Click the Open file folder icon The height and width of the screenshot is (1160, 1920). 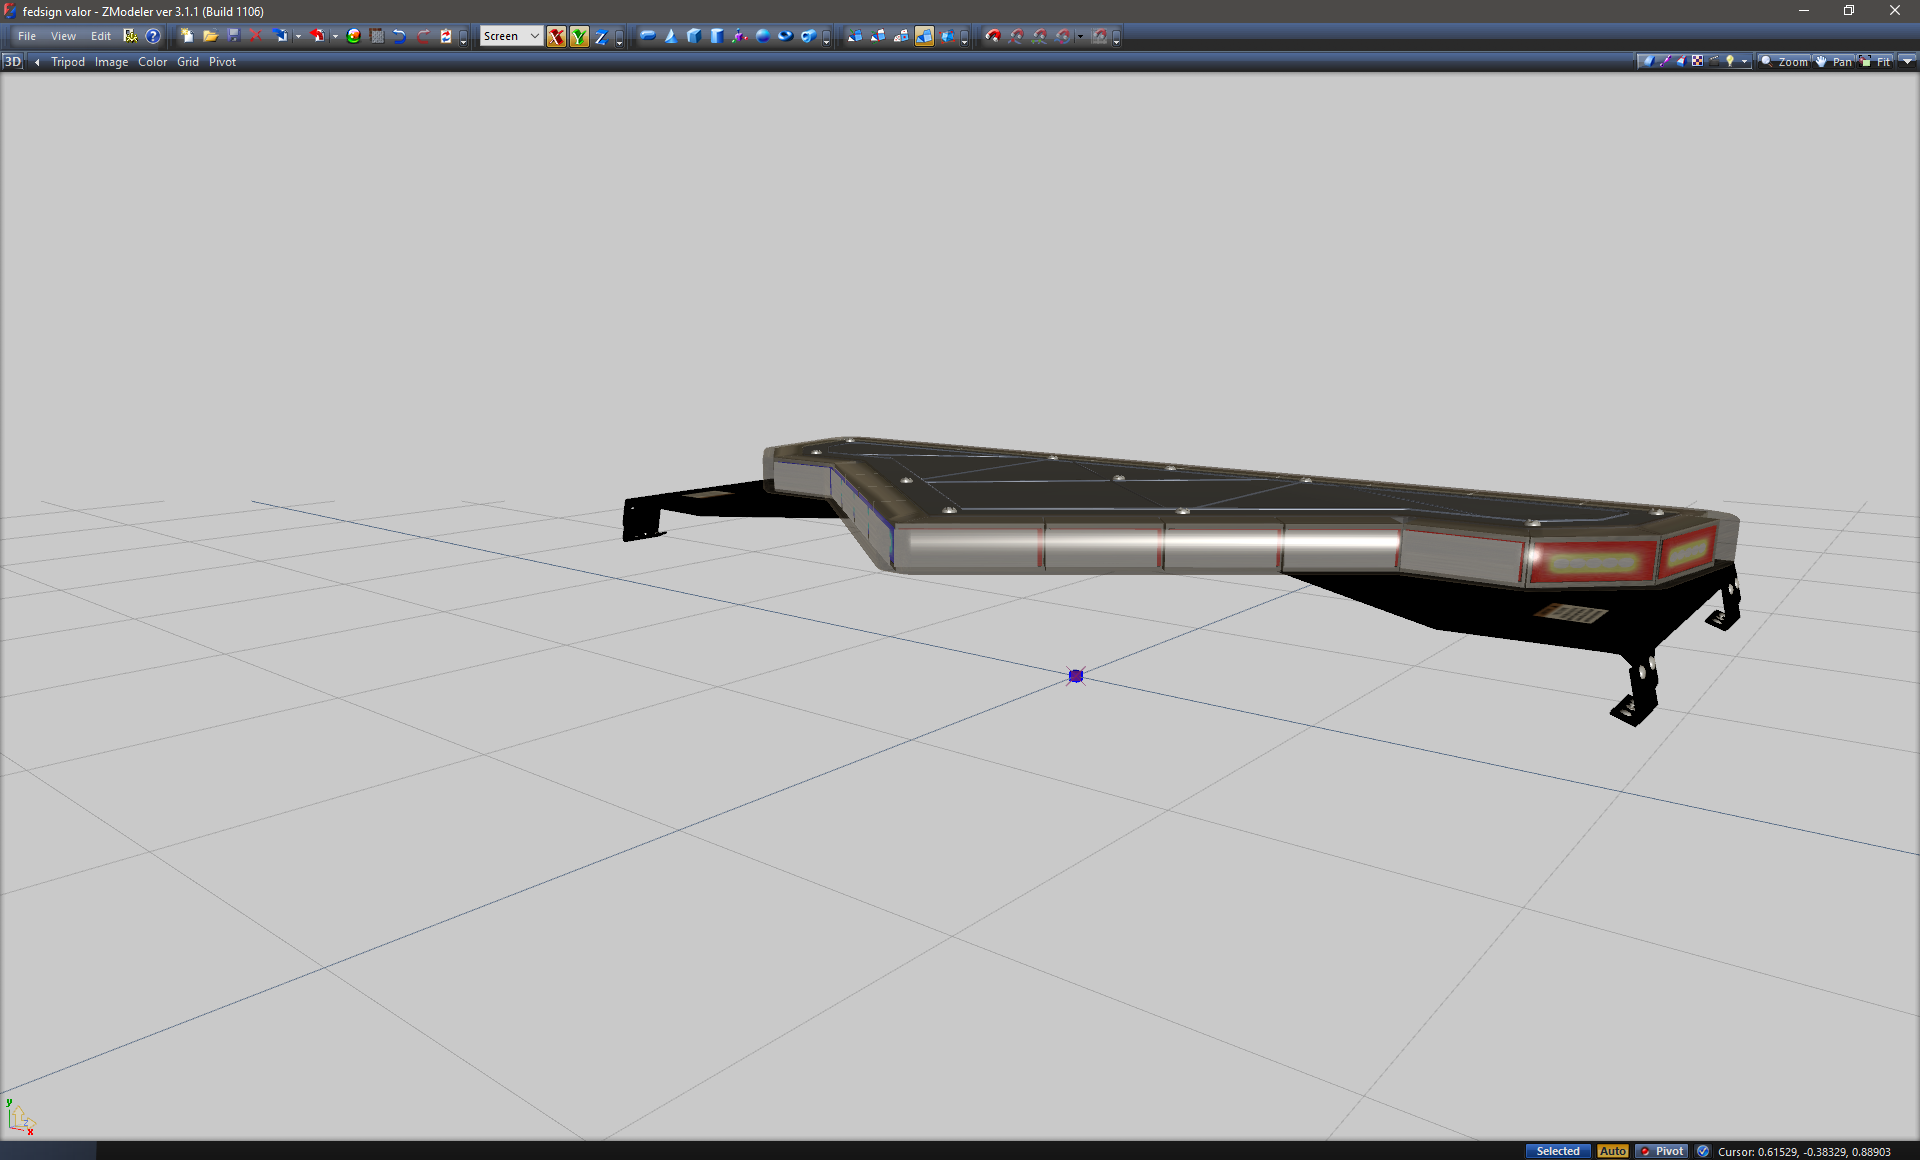pyautogui.click(x=210, y=36)
